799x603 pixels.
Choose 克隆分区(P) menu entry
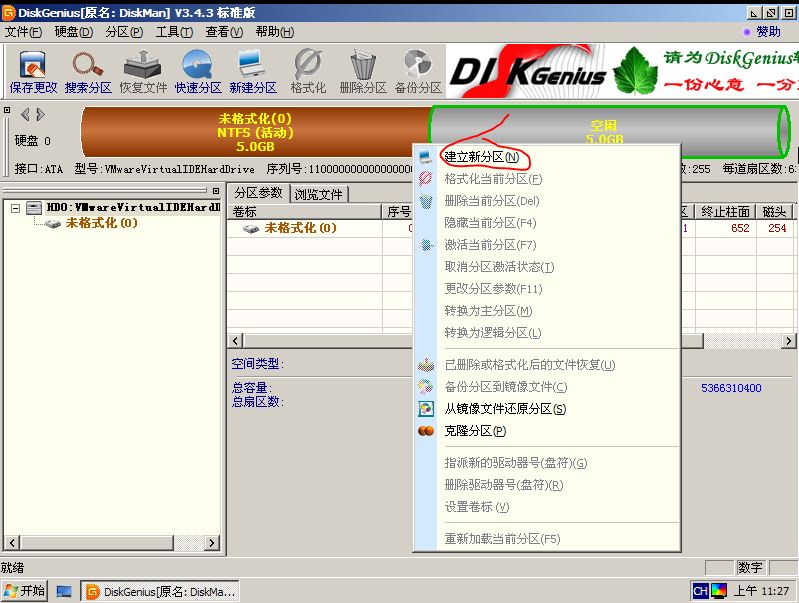[475, 431]
